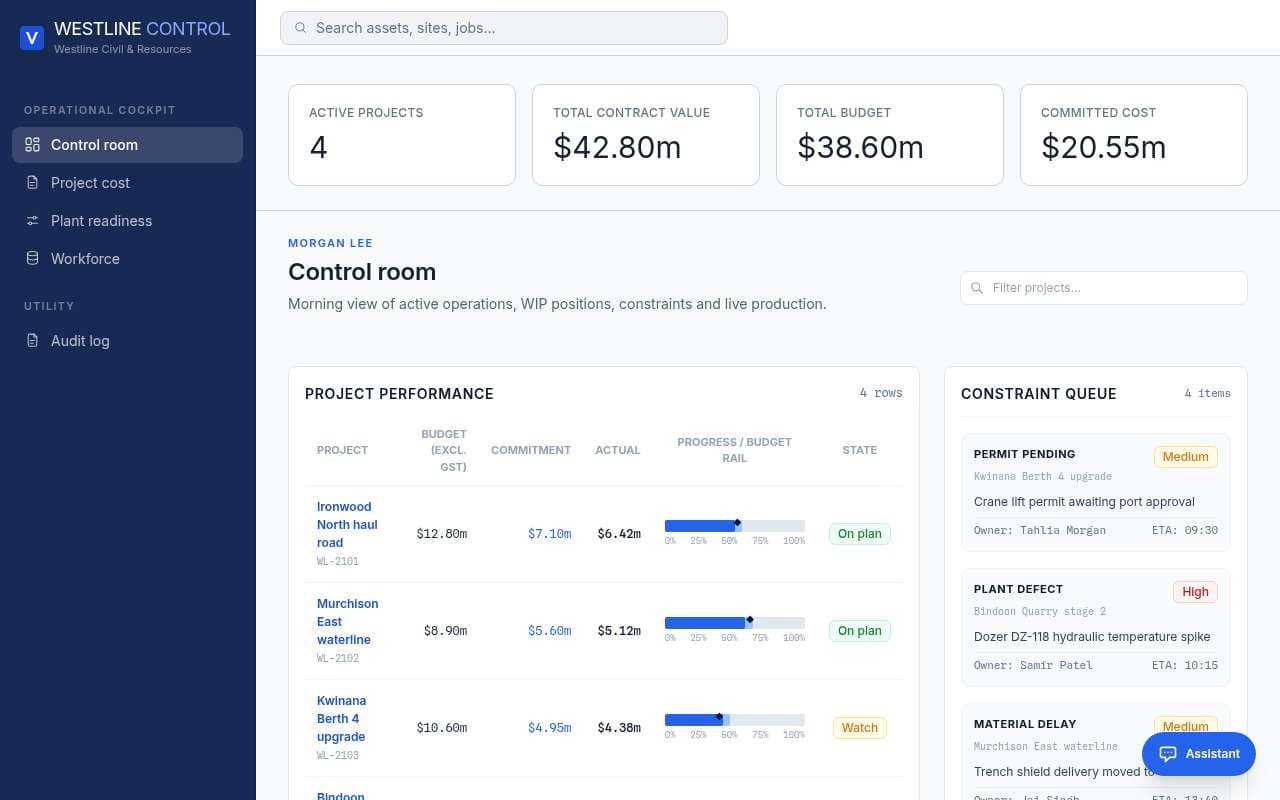Open the Control room page
Screen dimensions: 1280x800
[x=127, y=145]
